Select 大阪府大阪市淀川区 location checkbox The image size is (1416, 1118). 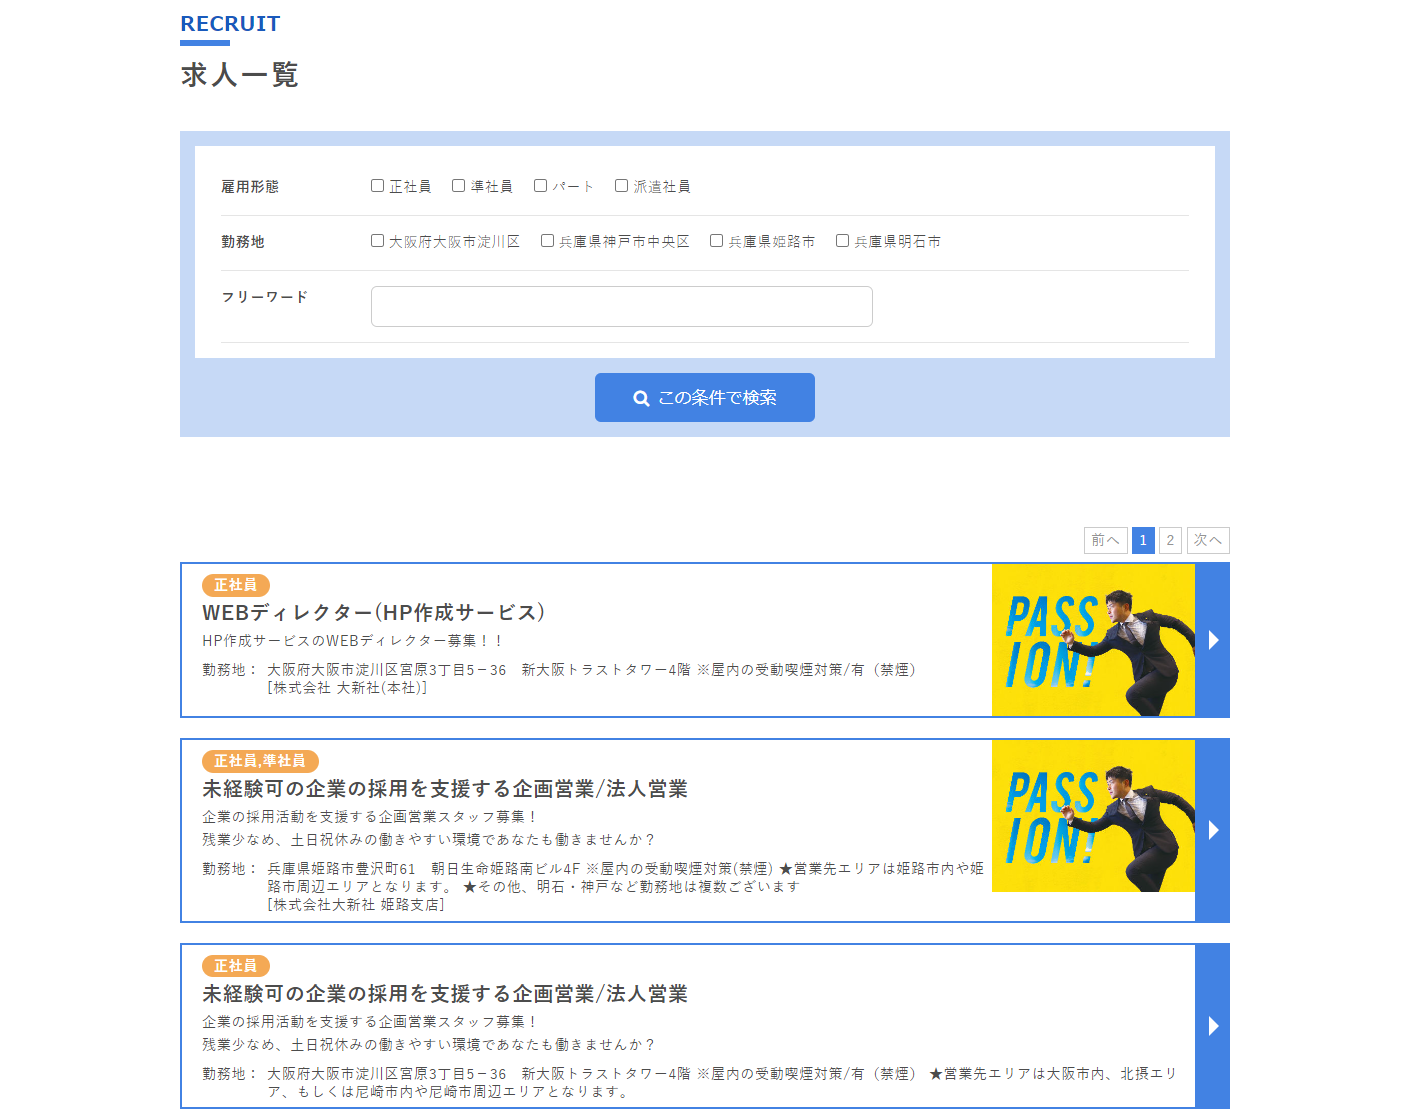pos(378,241)
